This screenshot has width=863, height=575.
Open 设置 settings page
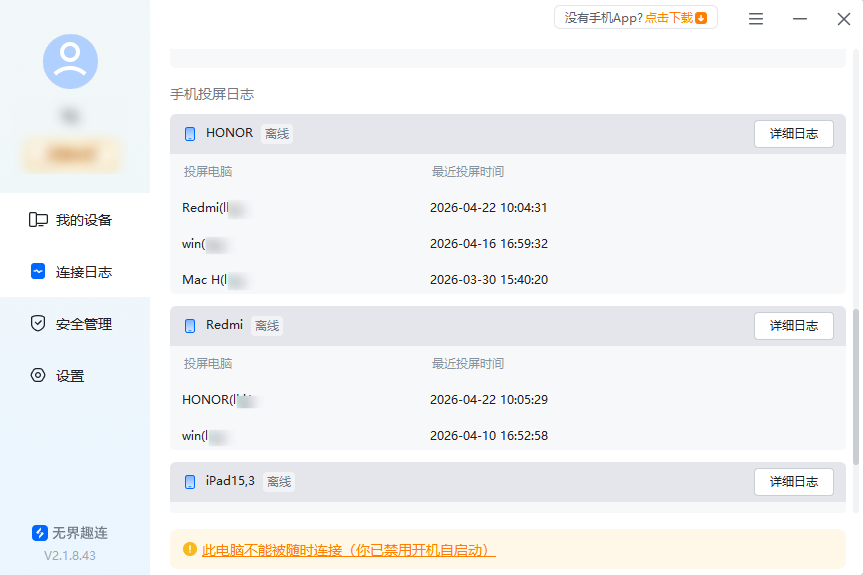tap(70, 376)
